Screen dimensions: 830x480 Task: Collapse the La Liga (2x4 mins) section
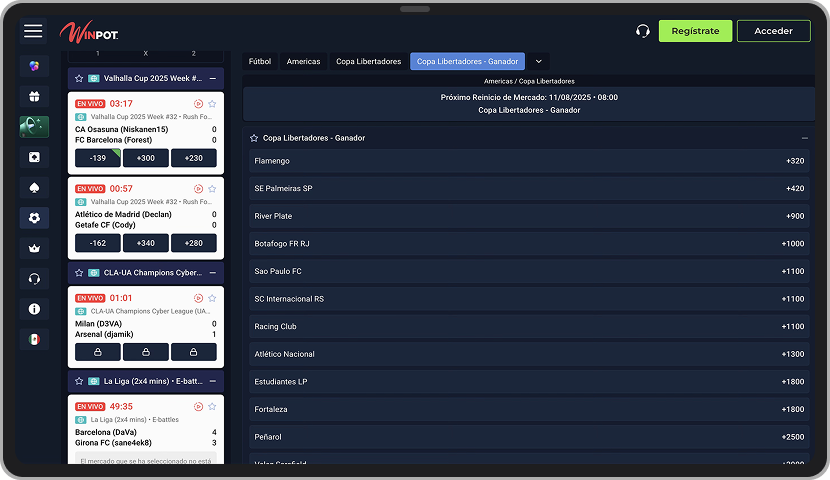[x=213, y=381]
